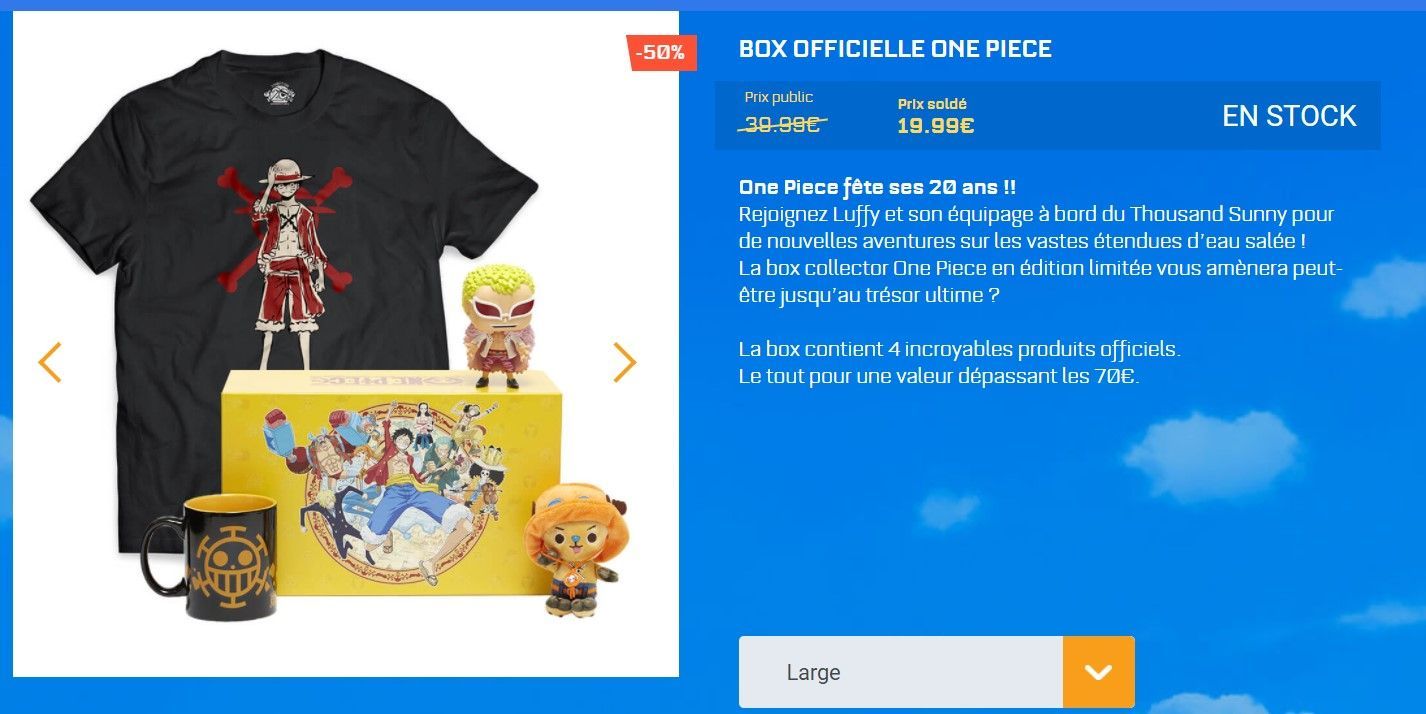This screenshot has height=714, width=1426.
Task: Click the BOX OFFICIELLE ONE PIECE title
Action: [895, 48]
